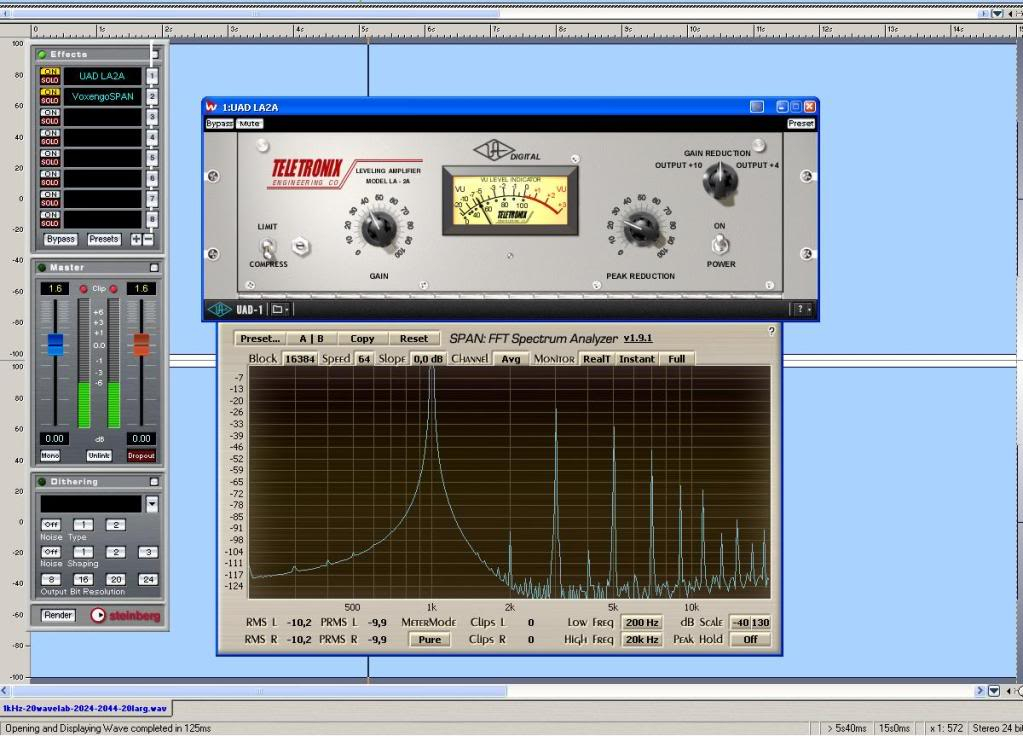
Task: Click the UAD-1 logo icon
Action: pyautogui.click(x=219, y=310)
